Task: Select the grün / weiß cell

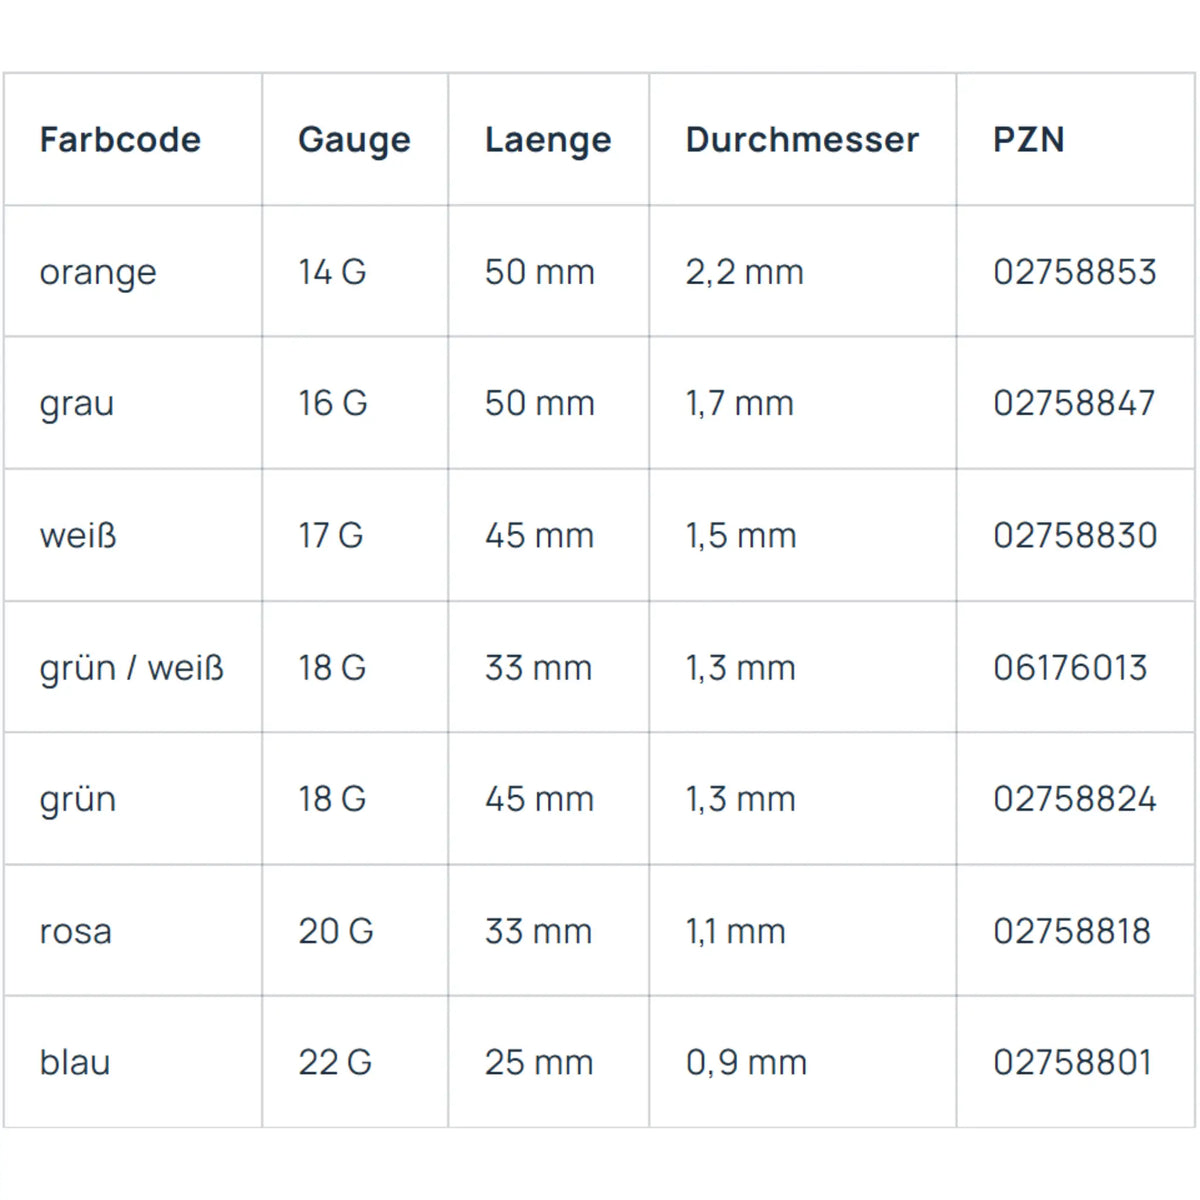Action: coord(132,667)
